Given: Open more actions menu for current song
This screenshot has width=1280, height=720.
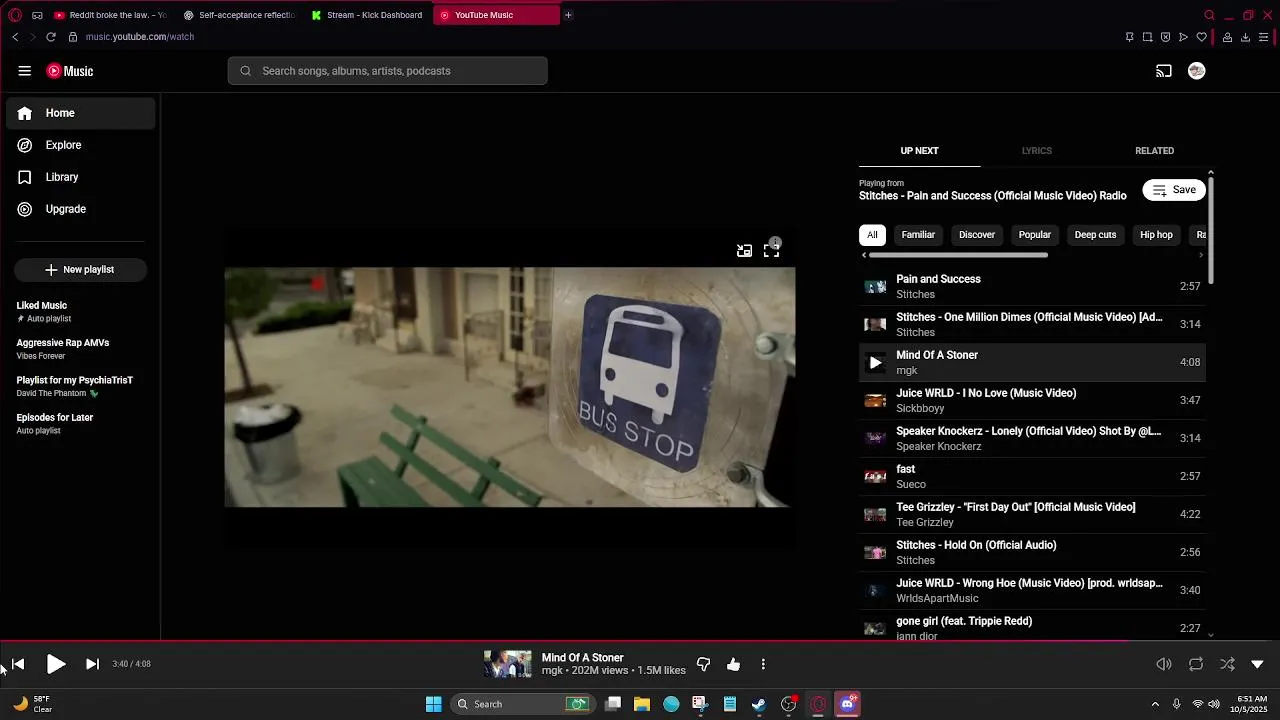Looking at the screenshot, I should (763, 664).
